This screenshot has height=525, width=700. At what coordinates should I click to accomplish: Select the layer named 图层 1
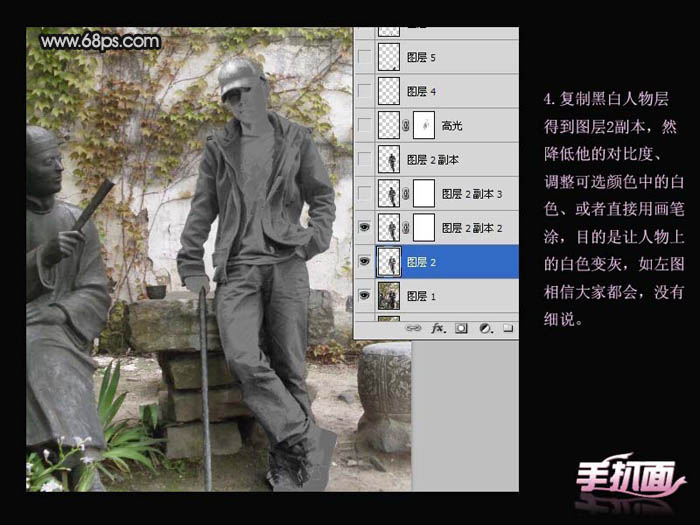(421, 296)
